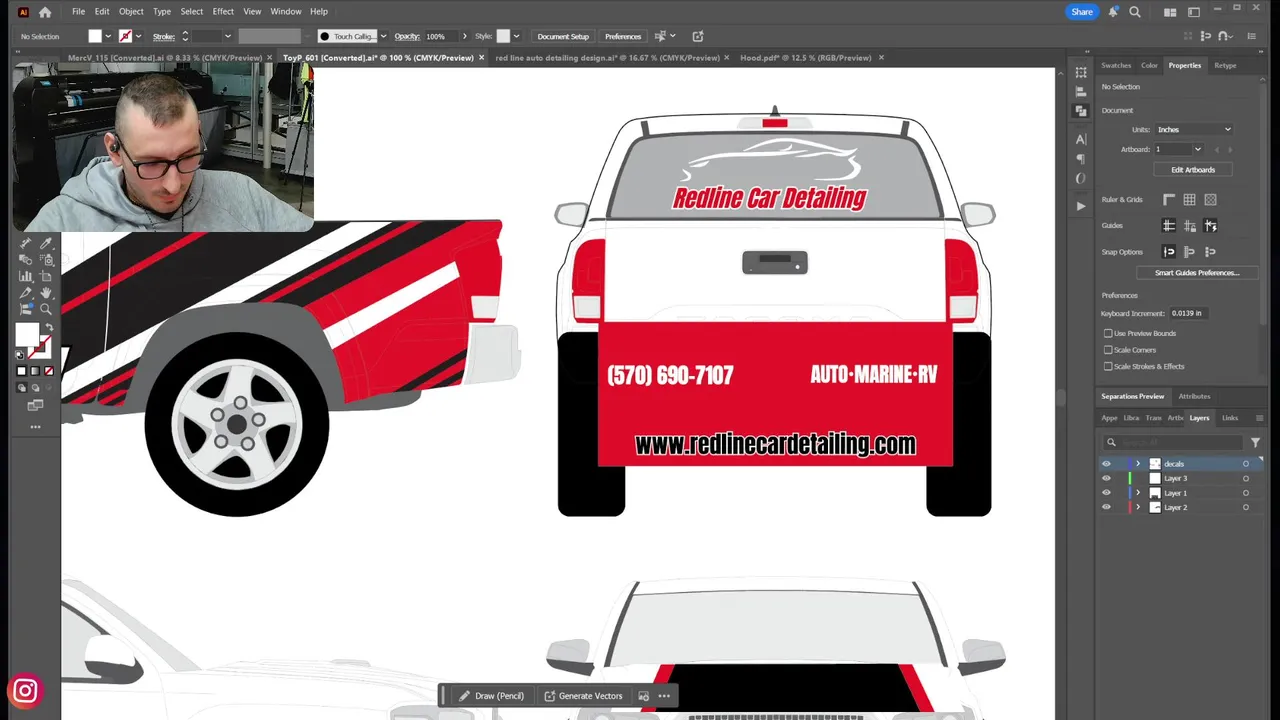Select the Hand tool
1280x720 pixels.
coord(46,293)
